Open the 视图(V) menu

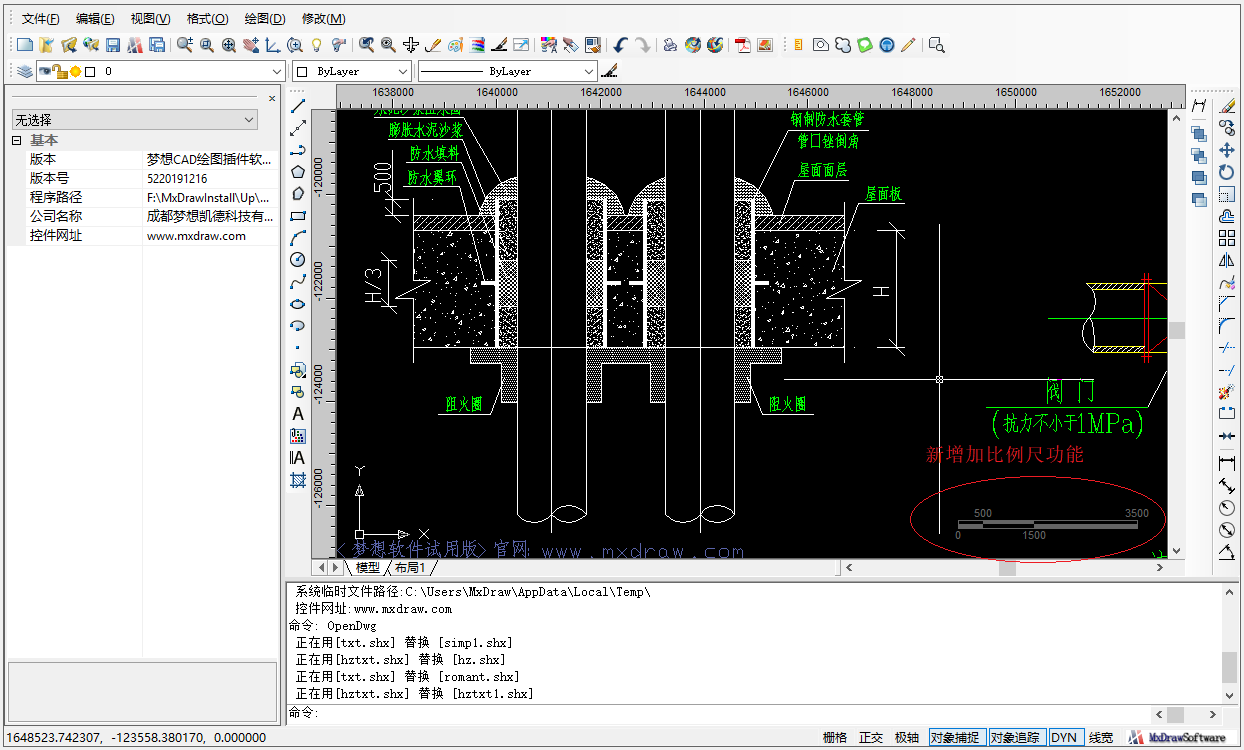pos(150,19)
